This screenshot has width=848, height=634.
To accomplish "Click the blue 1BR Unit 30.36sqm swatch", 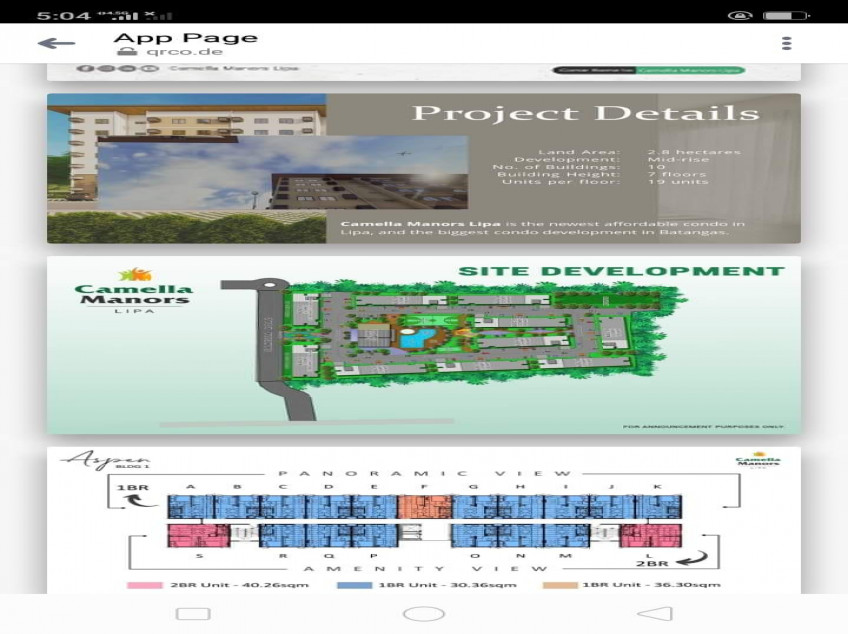I will pyautogui.click(x=353, y=584).
